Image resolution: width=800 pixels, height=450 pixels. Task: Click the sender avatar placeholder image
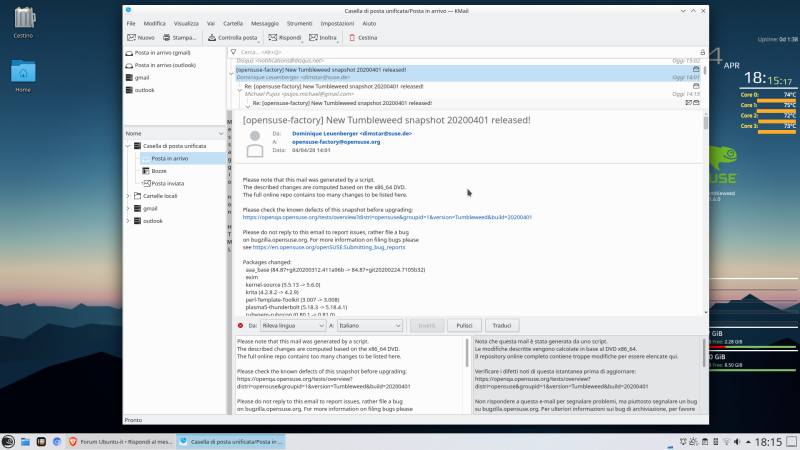255,144
